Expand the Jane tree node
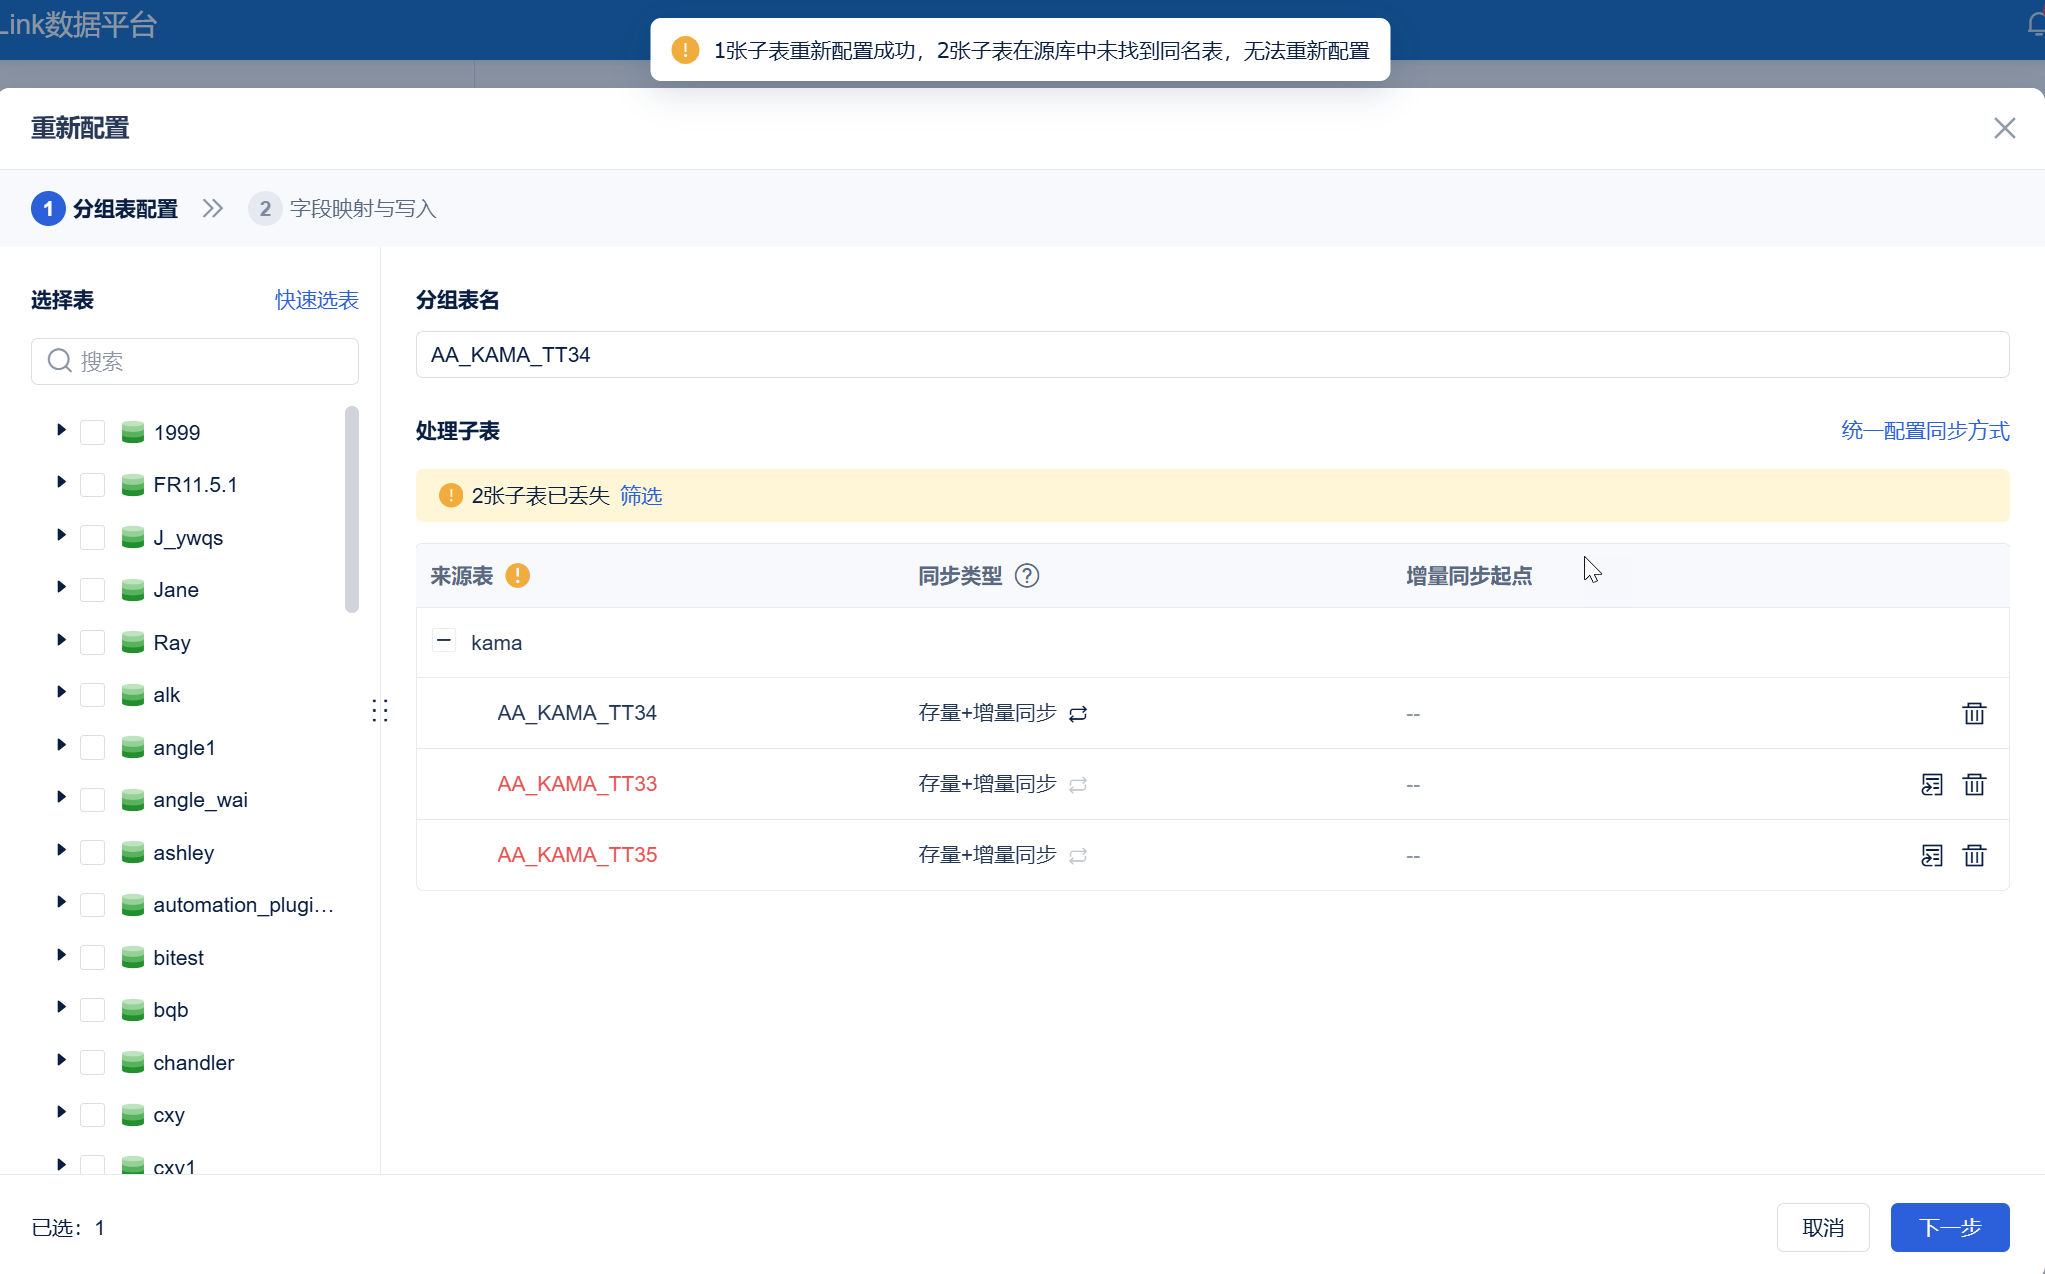 (x=61, y=587)
